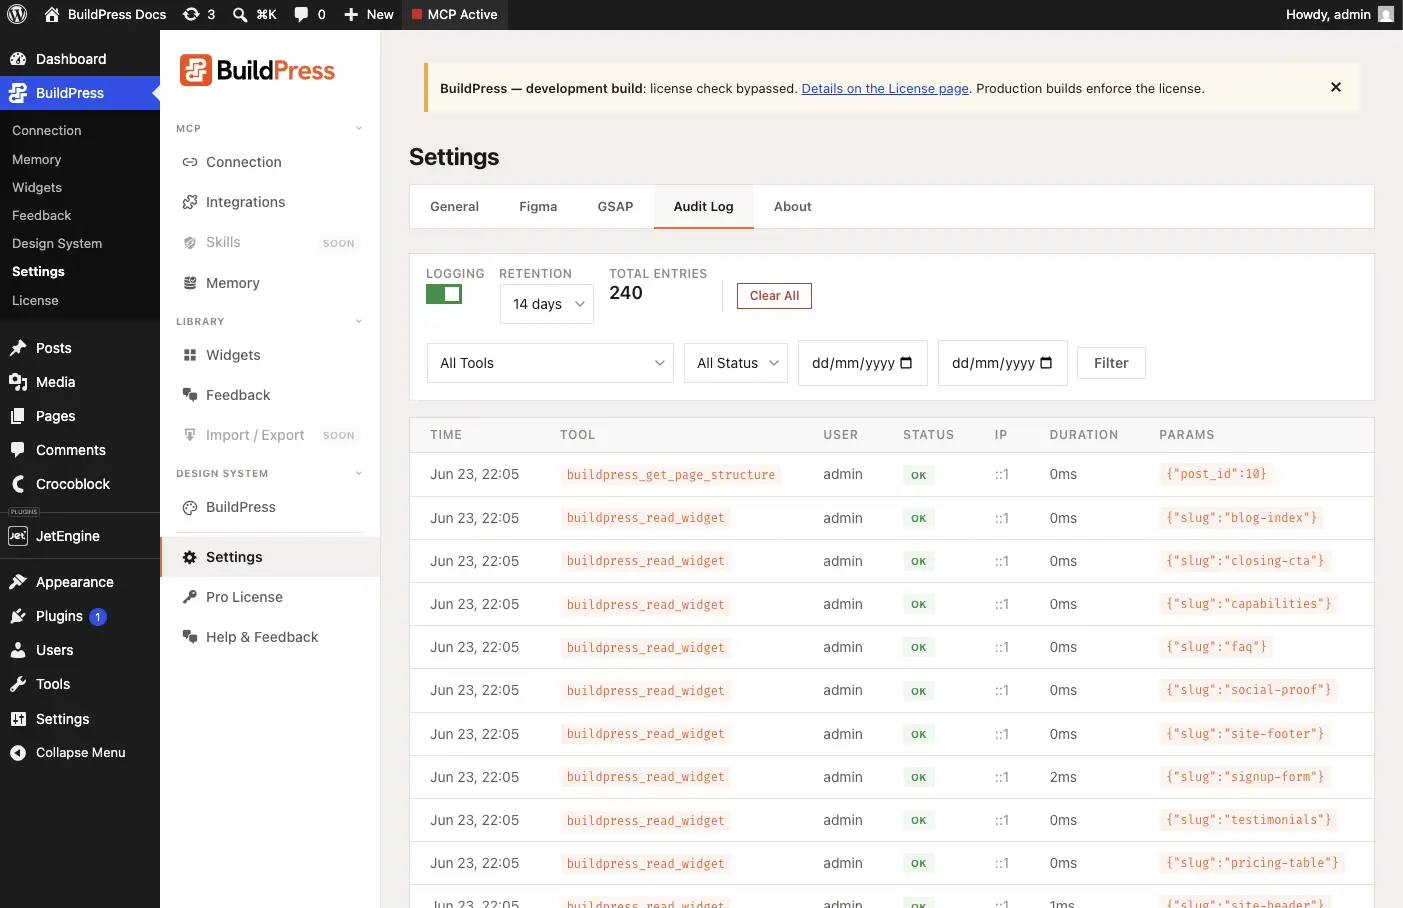The height and width of the screenshot is (908, 1403).
Task: Click the WordPress logo icon
Action: (x=17, y=14)
